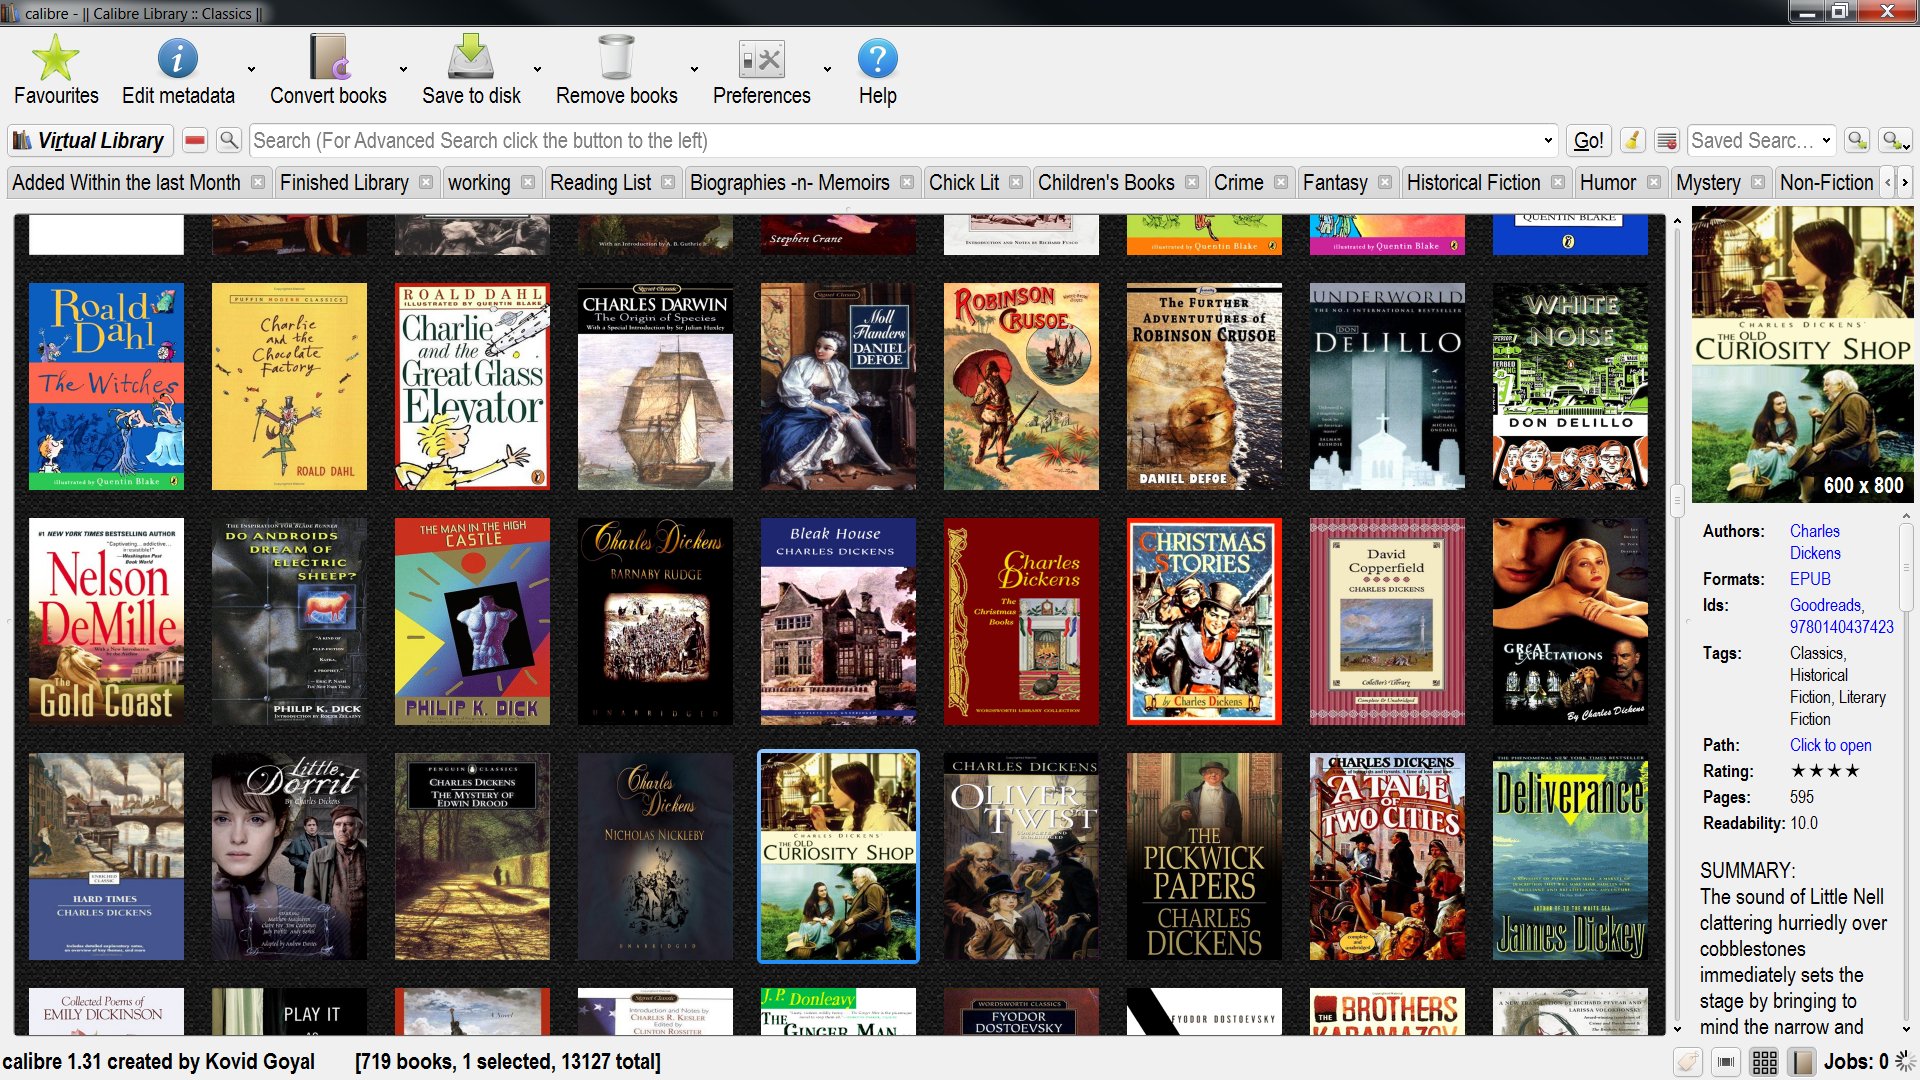The image size is (1920, 1080).
Task: Click the highlight search results icon
Action: click(x=1666, y=141)
